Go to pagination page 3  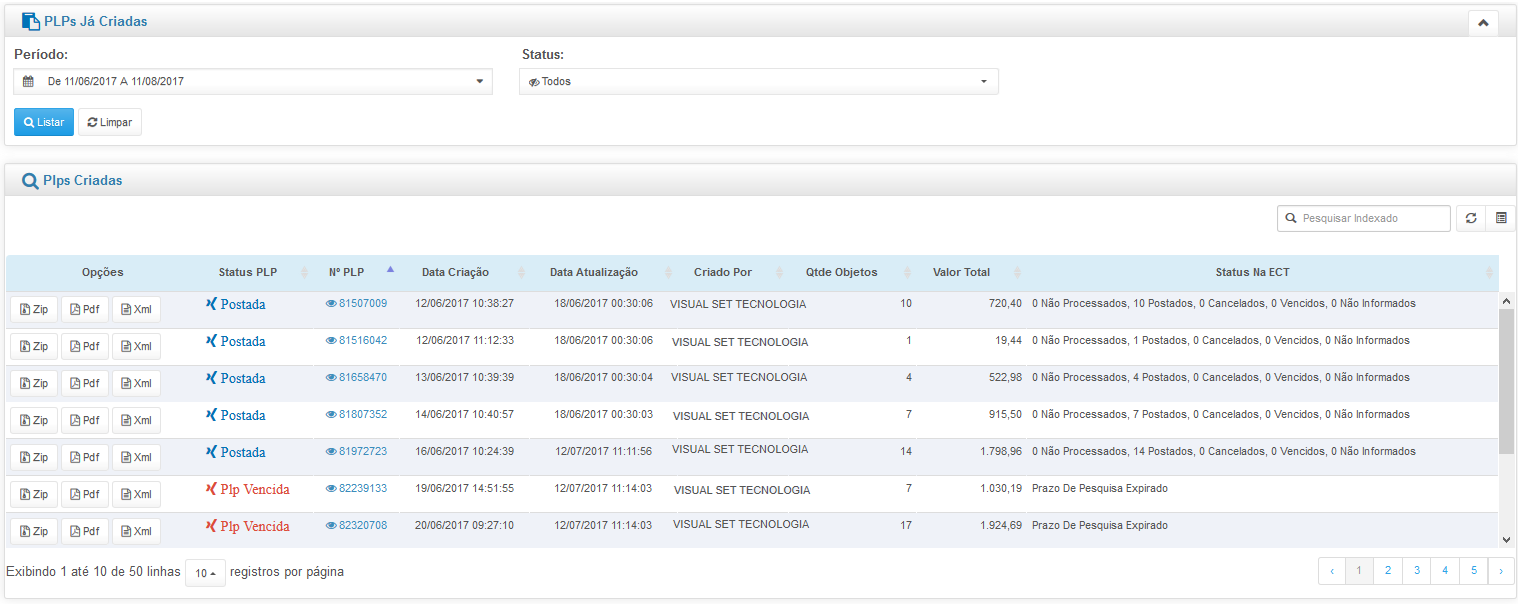click(x=1416, y=571)
